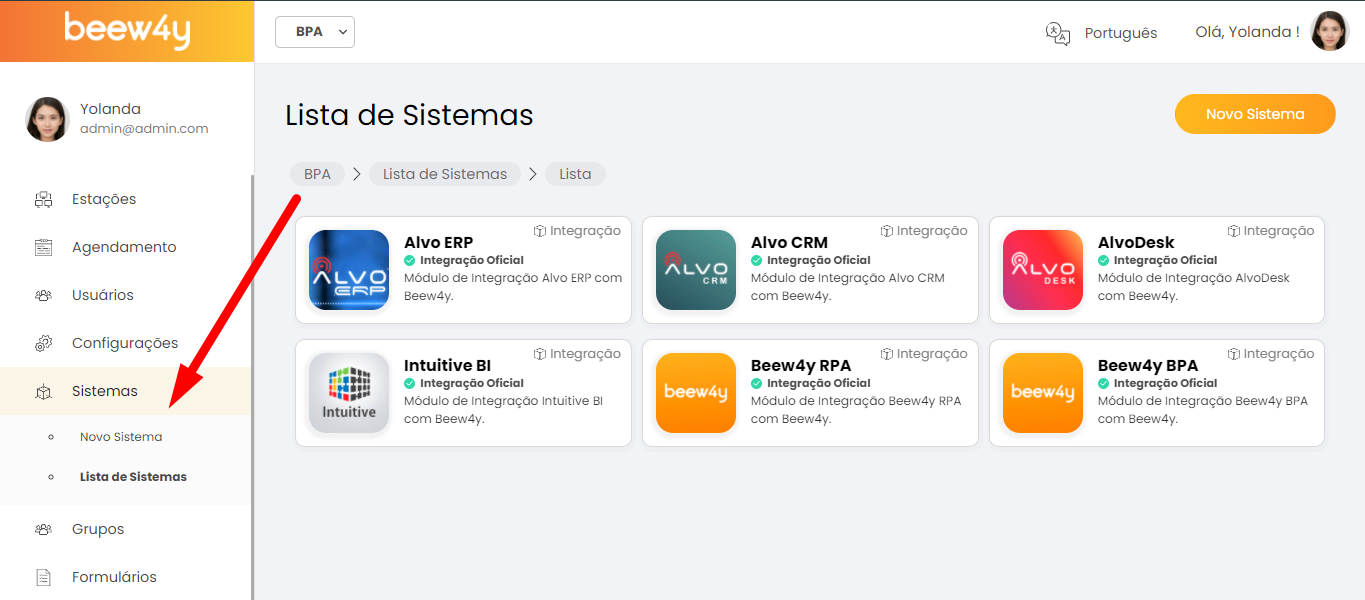
Task: Open the Agendamento menu item
Action: (x=126, y=247)
